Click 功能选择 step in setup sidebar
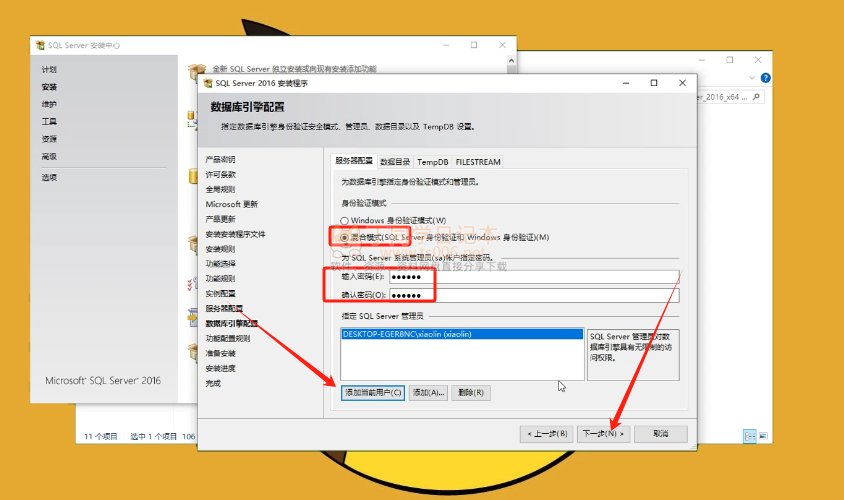The height and width of the screenshot is (500, 844). (220, 264)
